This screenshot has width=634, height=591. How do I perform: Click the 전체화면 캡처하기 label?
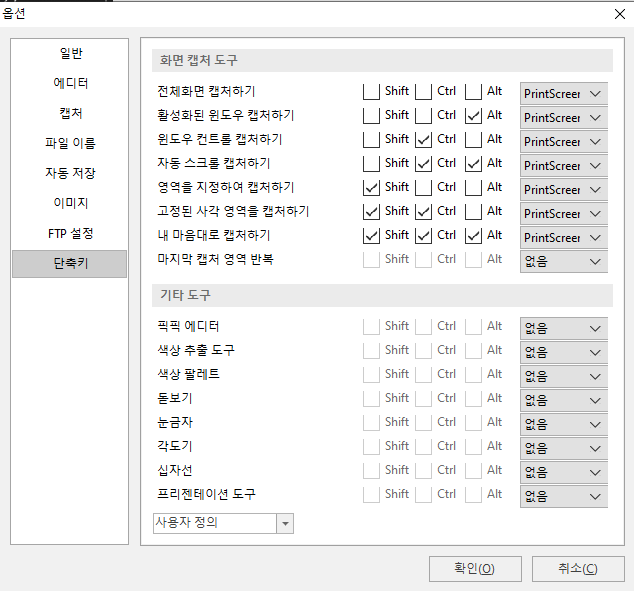pyautogui.click(x=206, y=91)
